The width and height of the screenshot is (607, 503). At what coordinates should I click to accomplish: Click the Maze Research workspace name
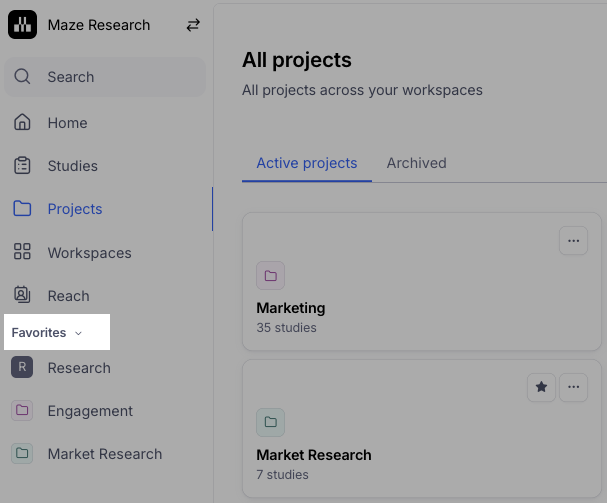pyautogui.click(x=99, y=25)
